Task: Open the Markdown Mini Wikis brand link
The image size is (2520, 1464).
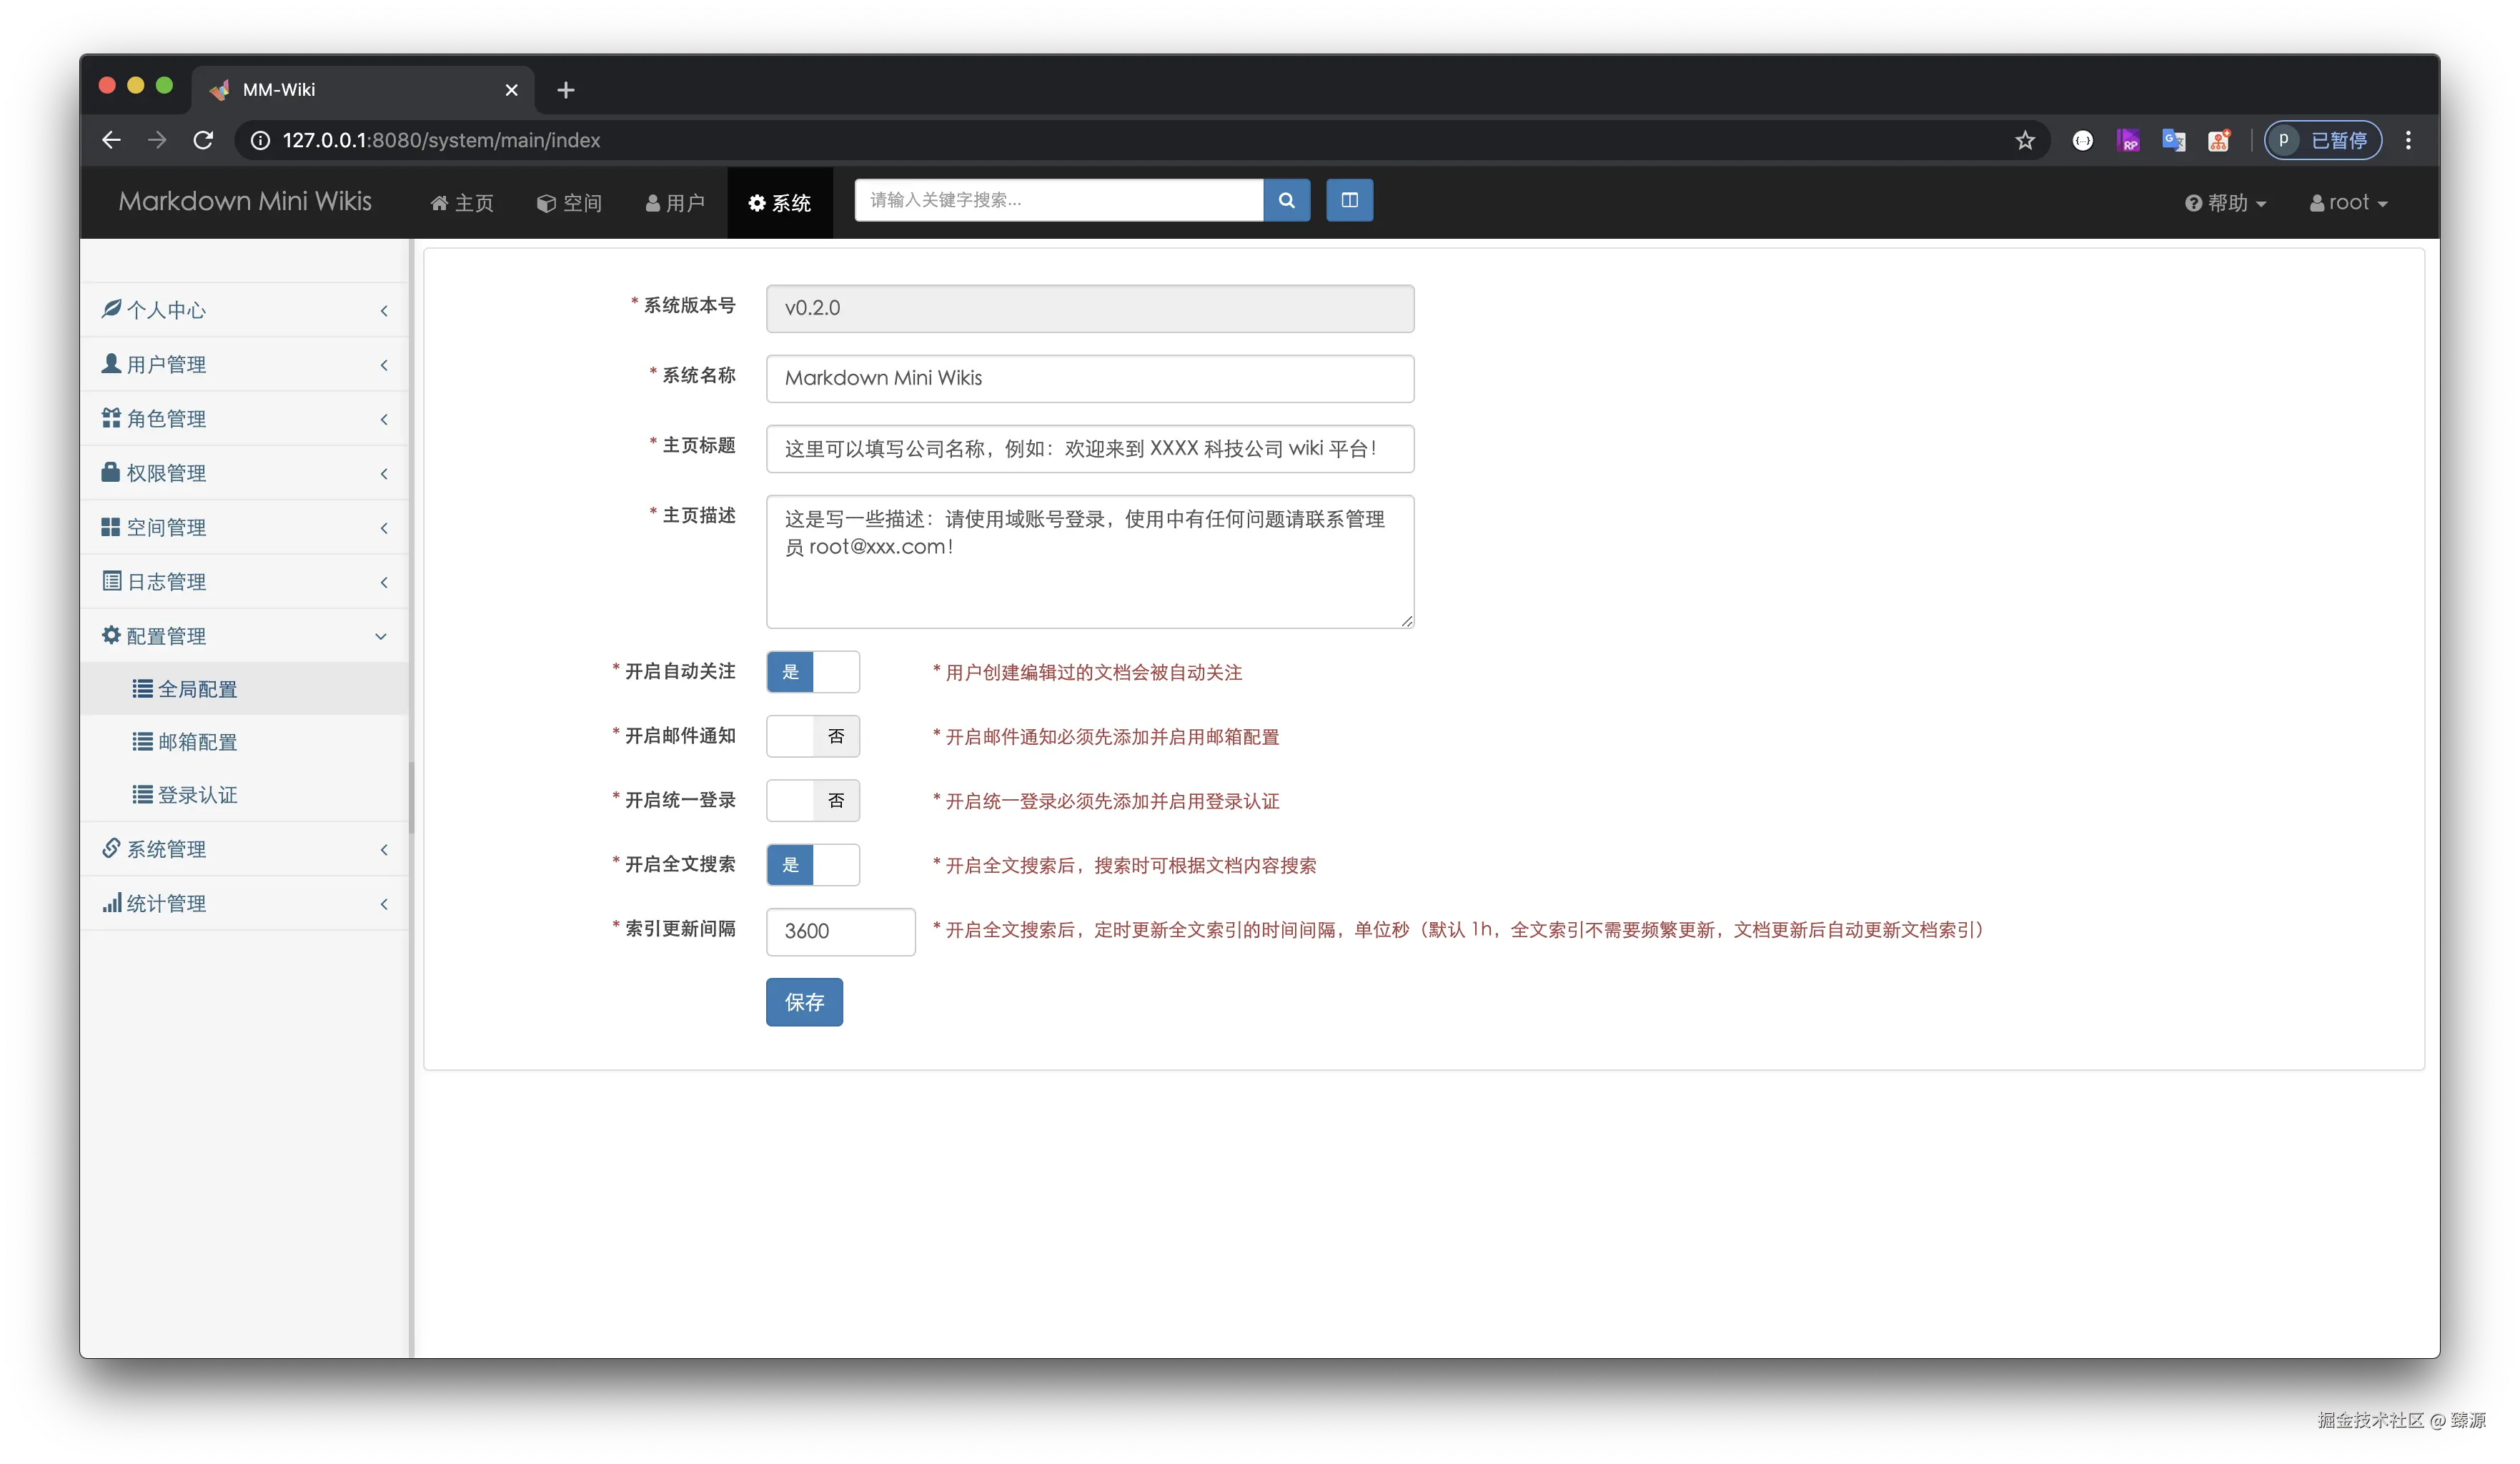Action: point(245,201)
